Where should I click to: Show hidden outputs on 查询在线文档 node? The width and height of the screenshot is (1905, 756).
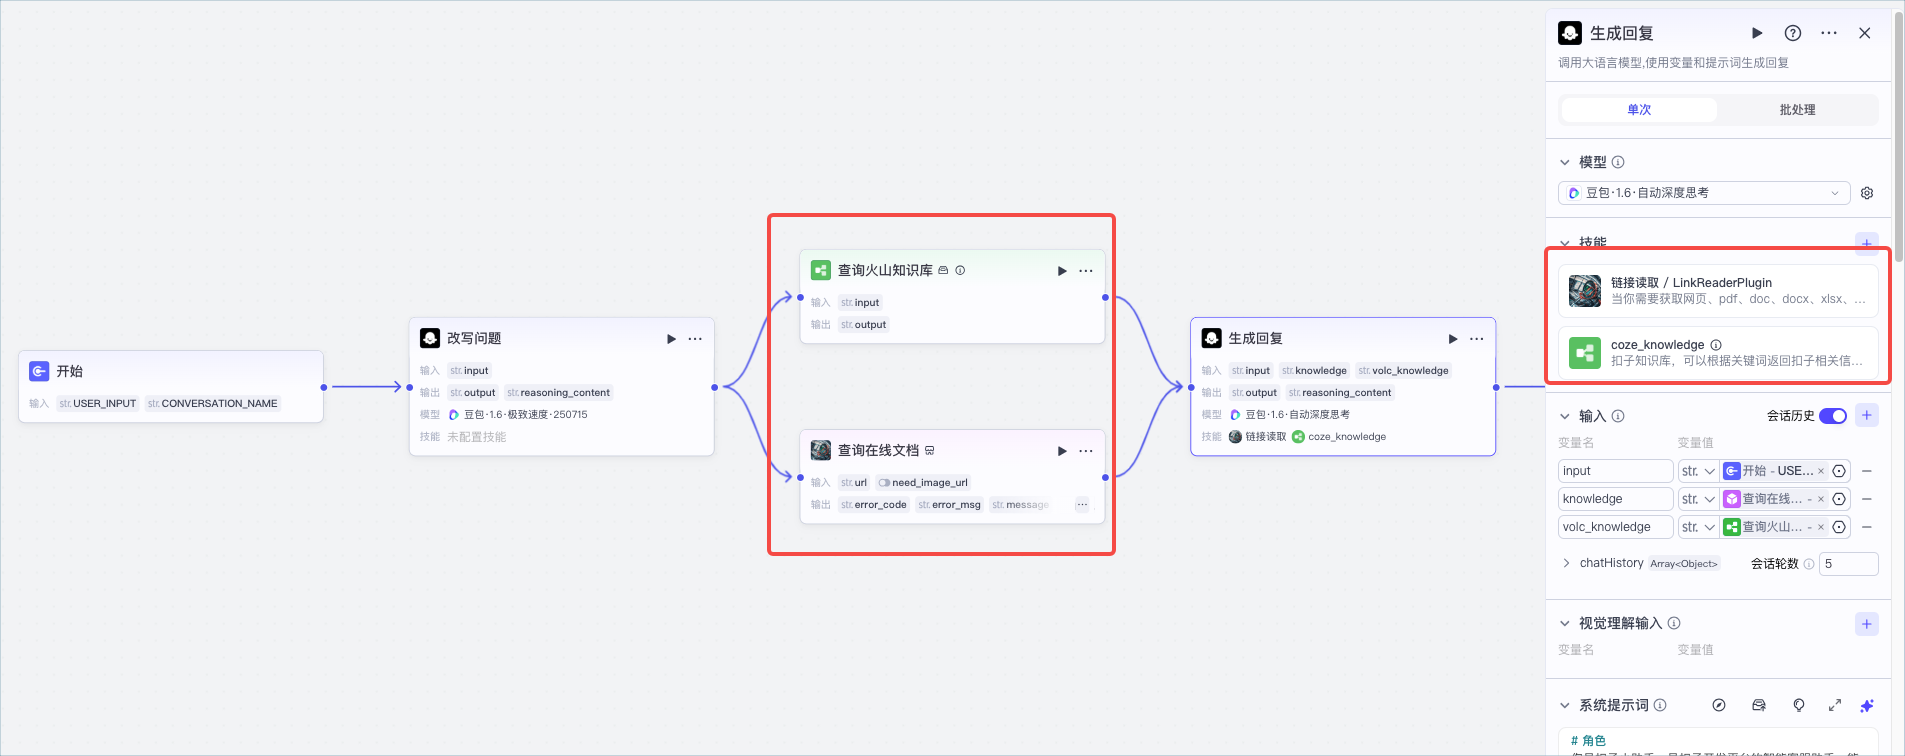[x=1082, y=505]
